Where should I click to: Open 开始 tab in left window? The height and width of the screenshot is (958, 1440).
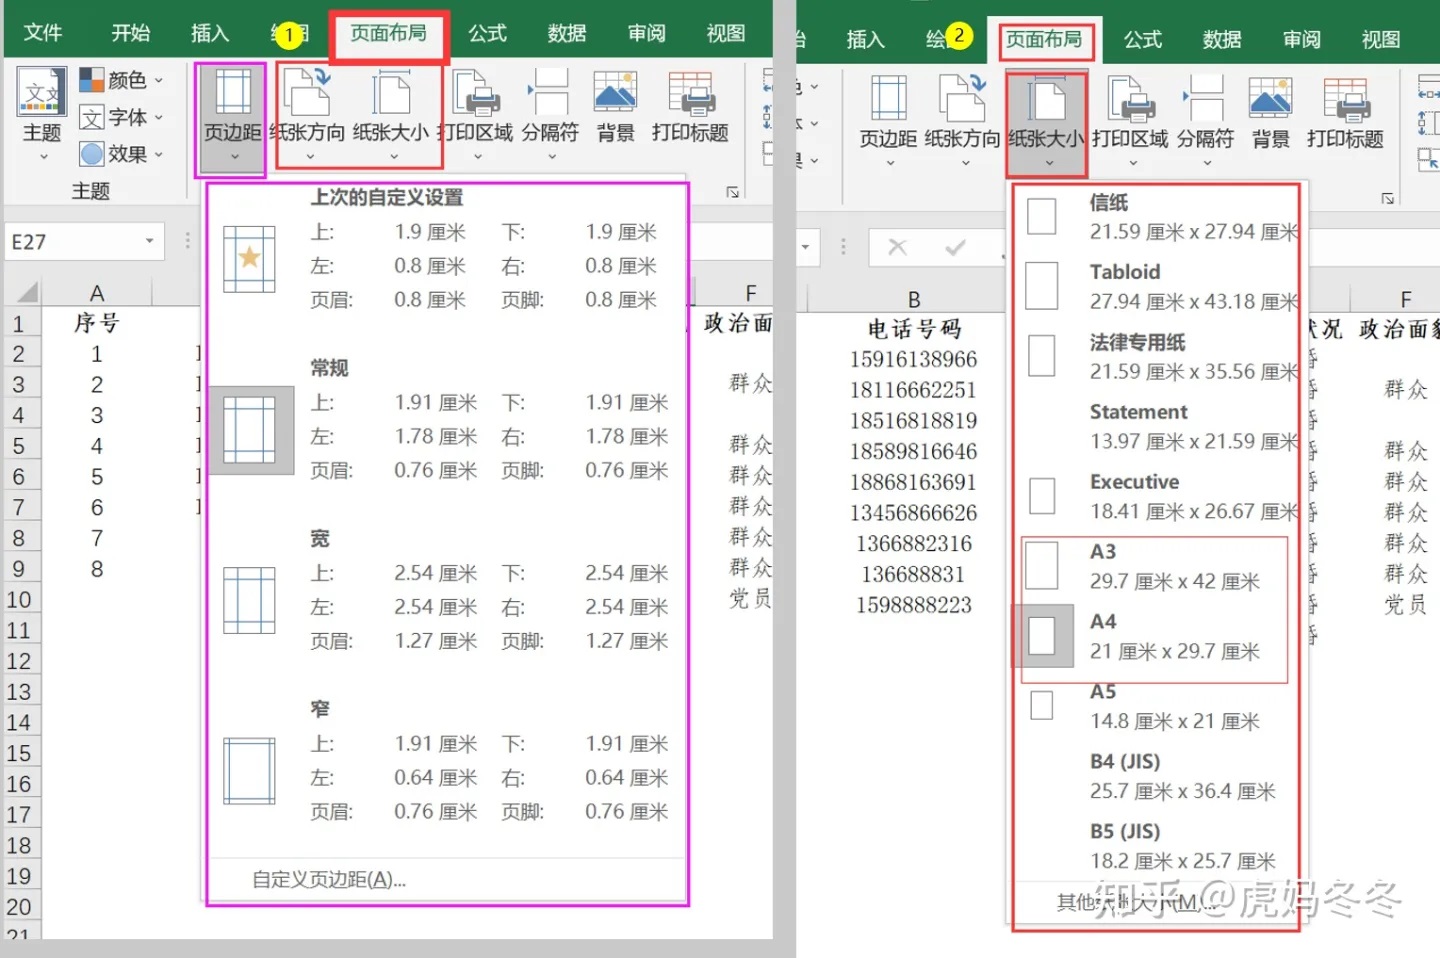(x=130, y=33)
